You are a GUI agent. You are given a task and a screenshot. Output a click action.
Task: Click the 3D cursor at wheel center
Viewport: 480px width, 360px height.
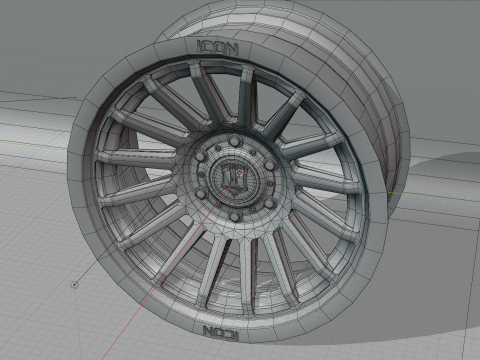pos(240,173)
